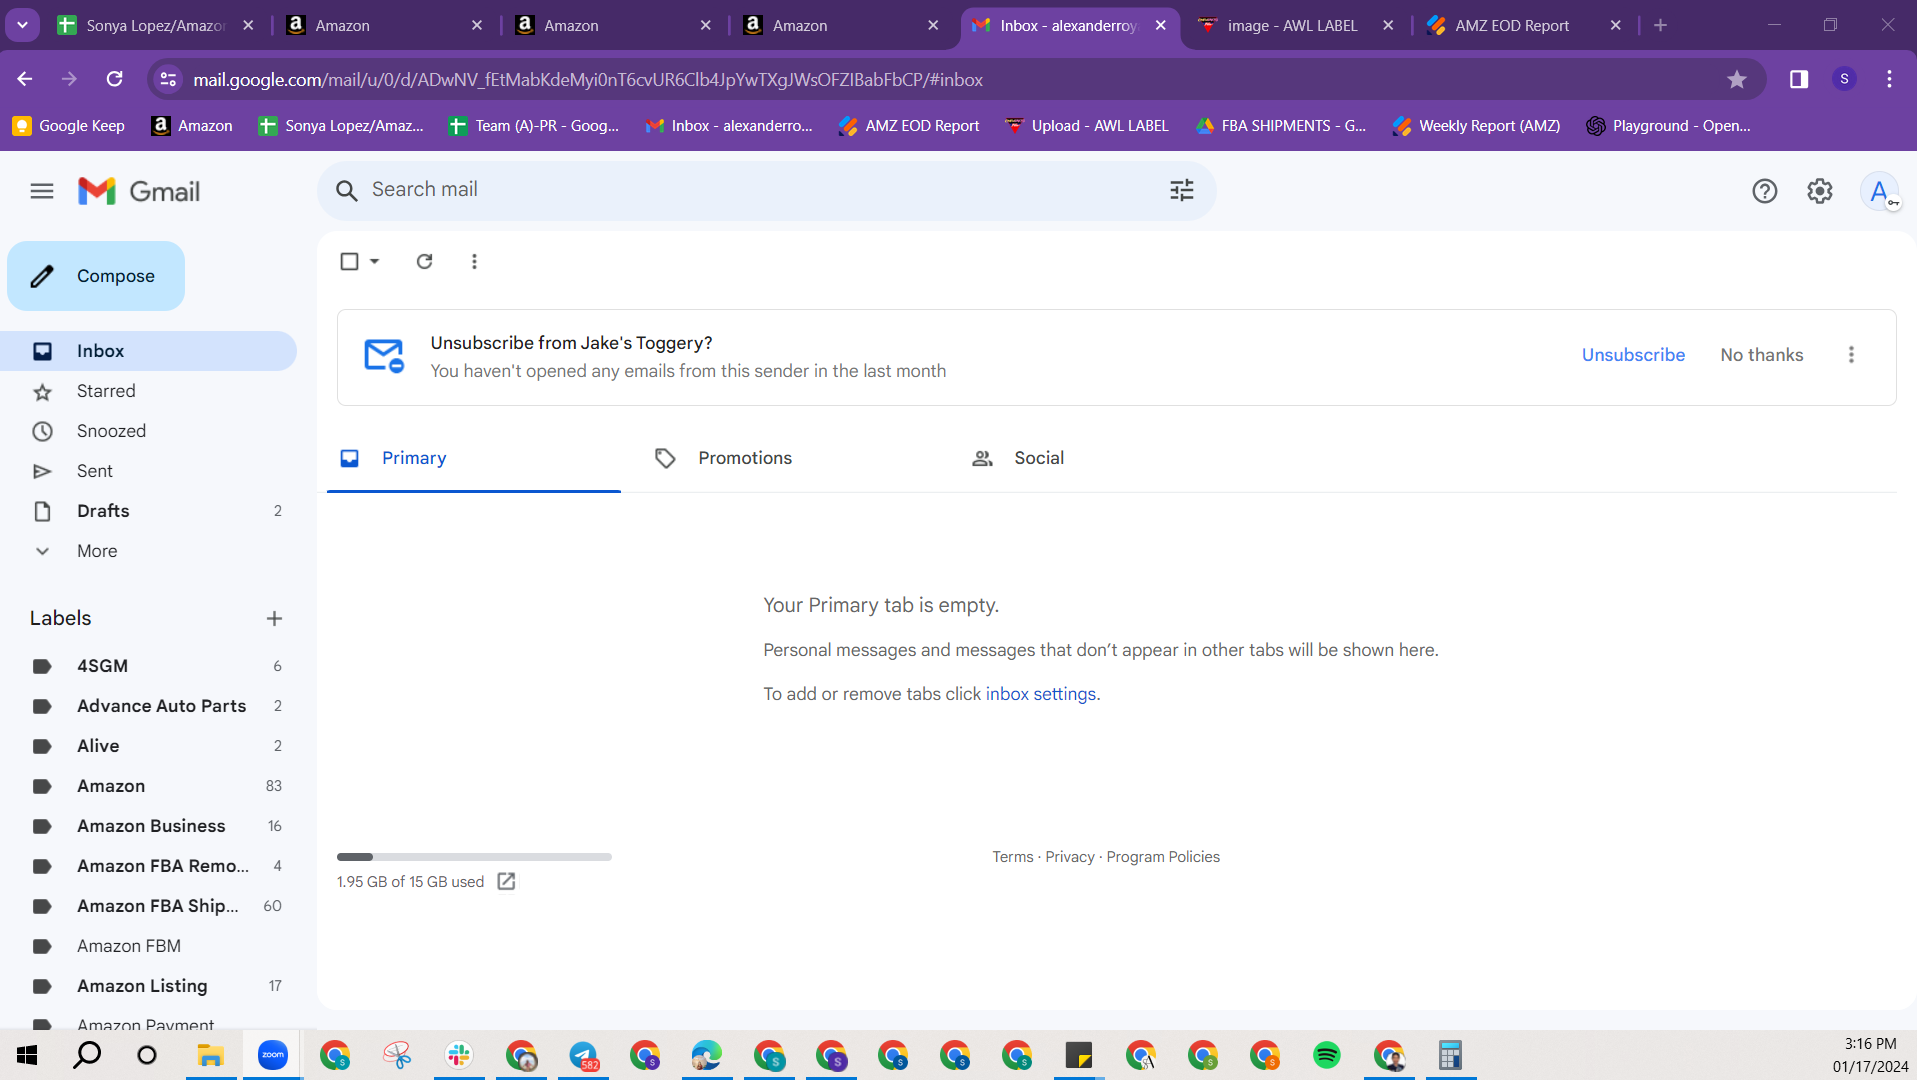Open the Drafts folder

(x=148, y=511)
